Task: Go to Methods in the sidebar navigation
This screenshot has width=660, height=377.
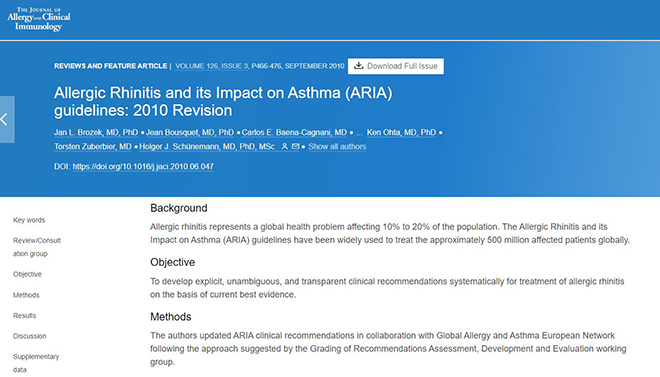Action: click(26, 295)
